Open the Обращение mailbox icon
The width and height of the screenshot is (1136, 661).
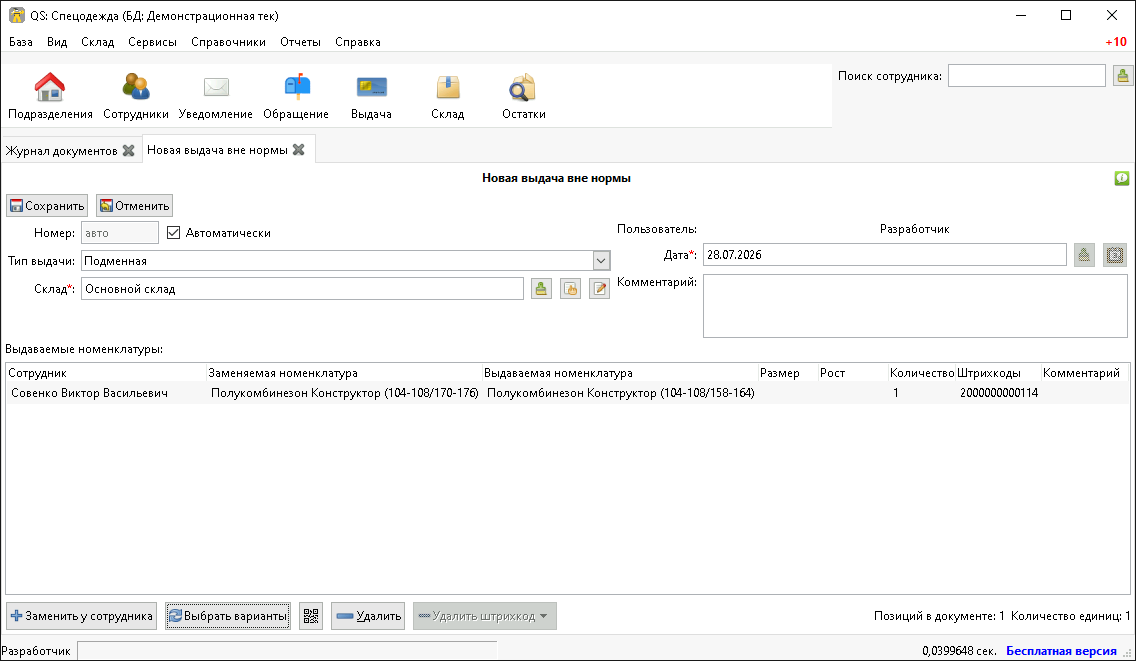296,96
